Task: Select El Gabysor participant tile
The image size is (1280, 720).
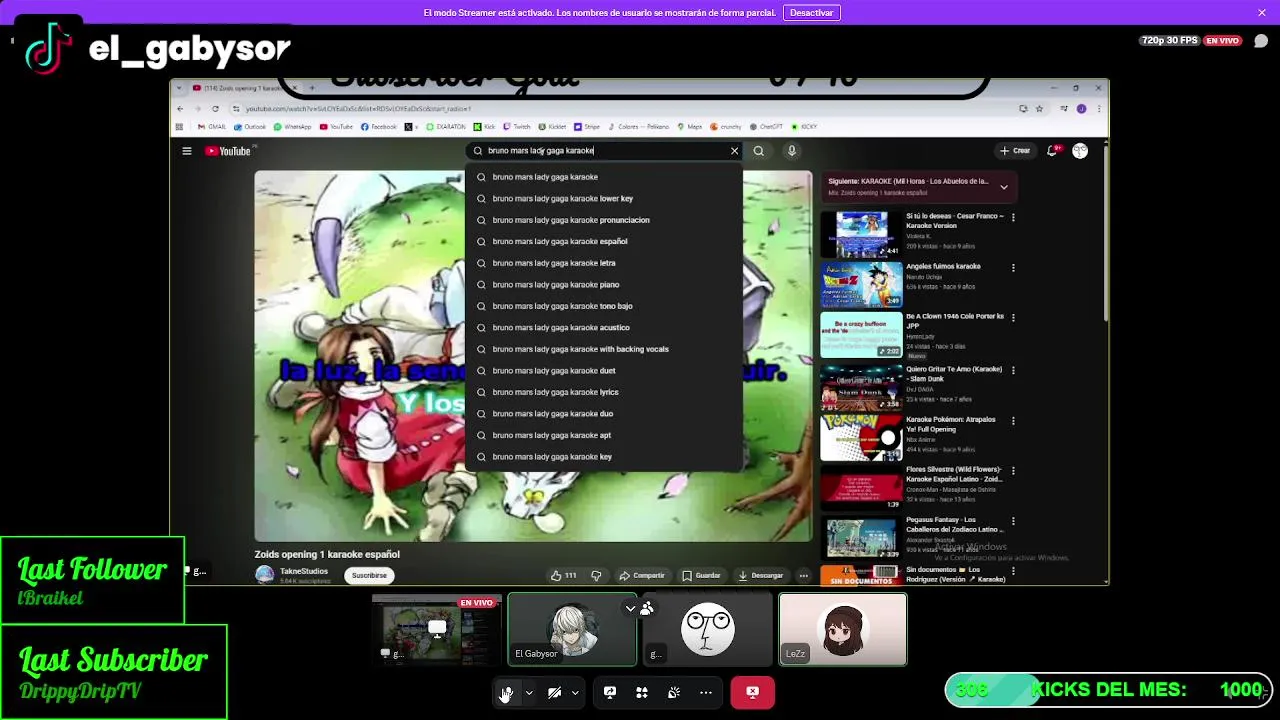Action: tap(572, 629)
